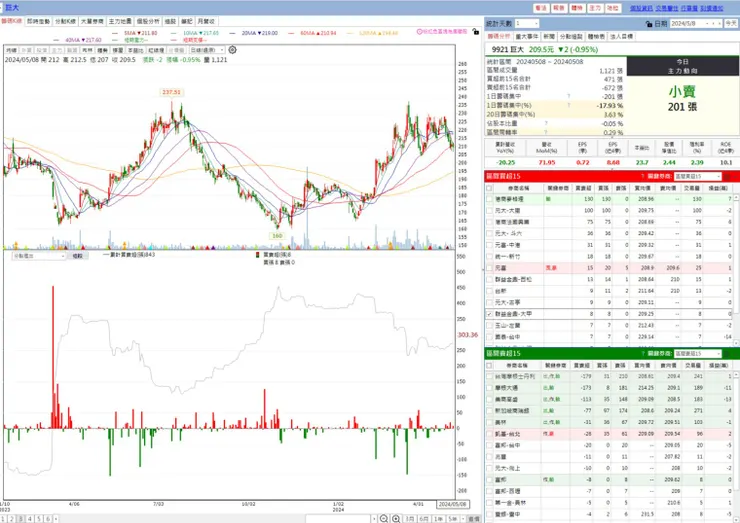Screen dimensions: 740x523
Task: Zoom in with the plus magnifier
Action: (x=396, y=519)
